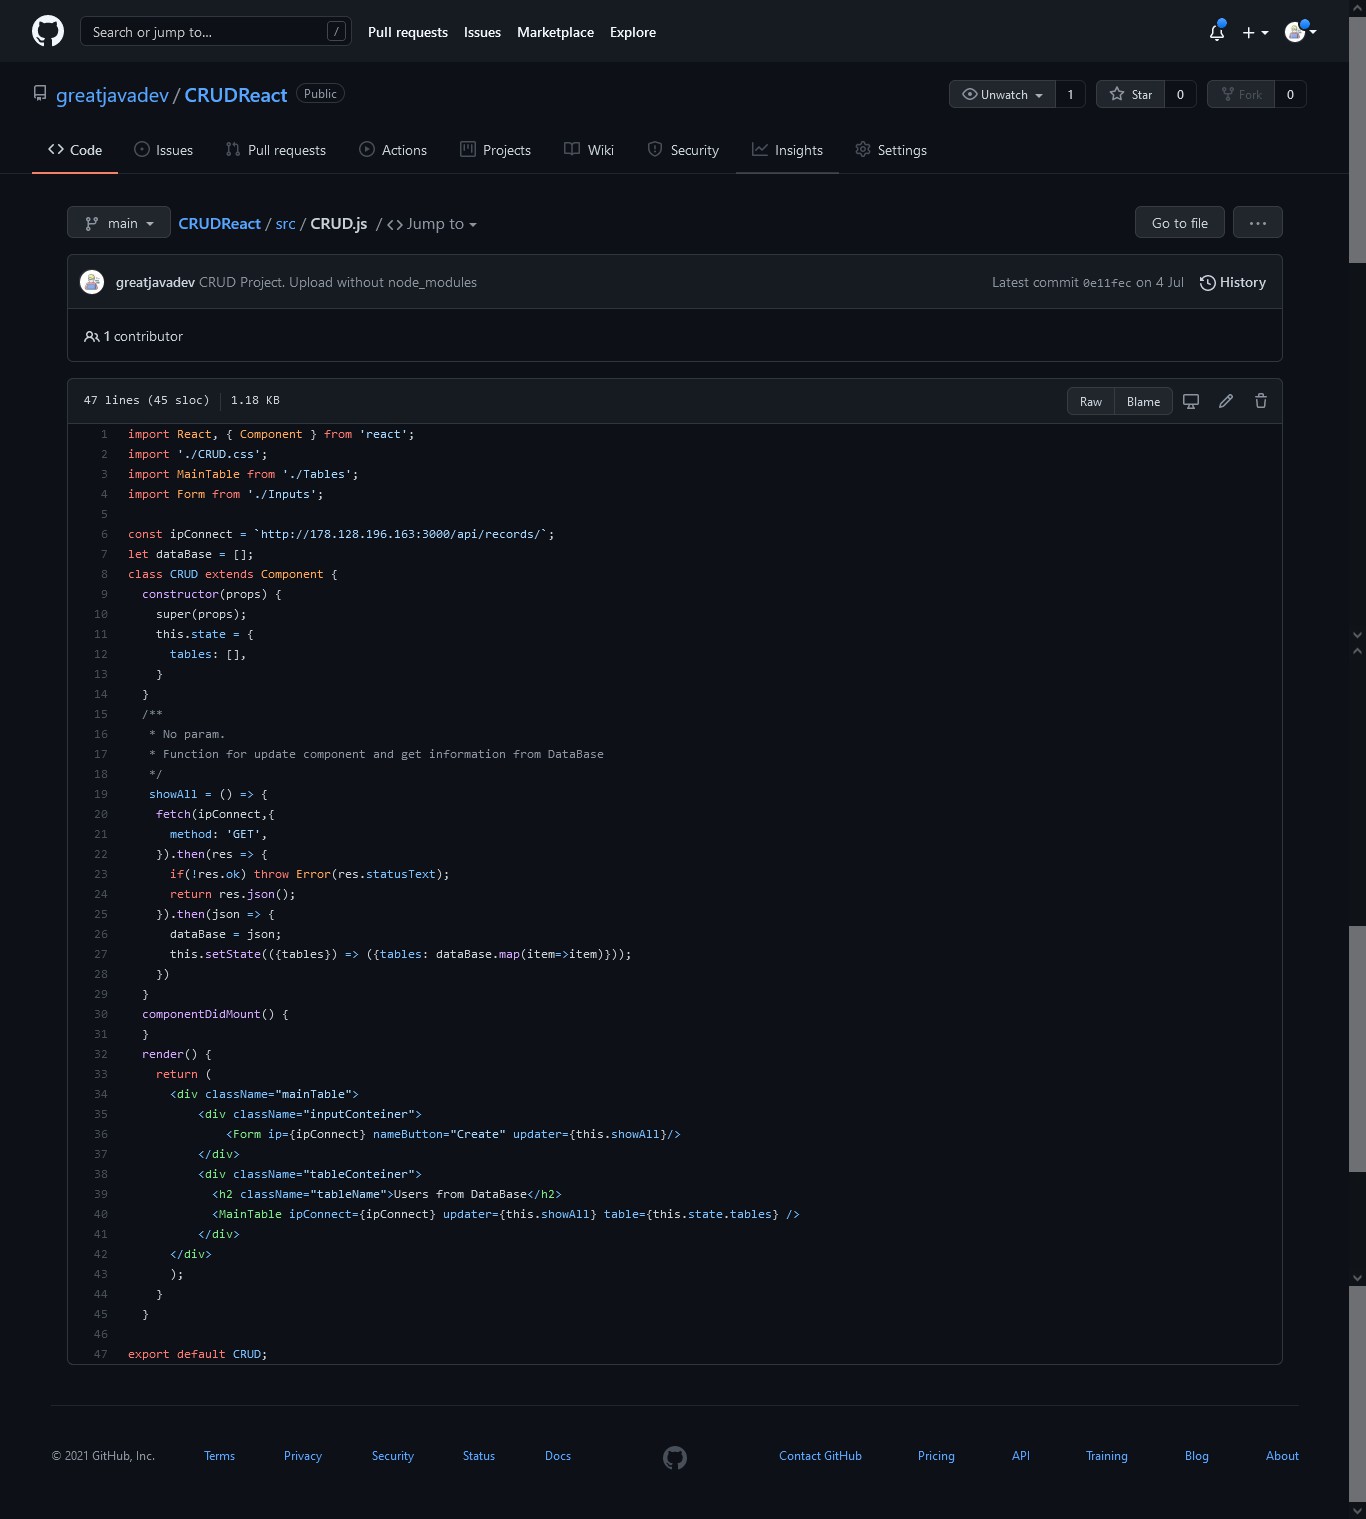The width and height of the screenshot is (1366, 1519).
Task: Click the Blame button
Action: pos(1143,401)
